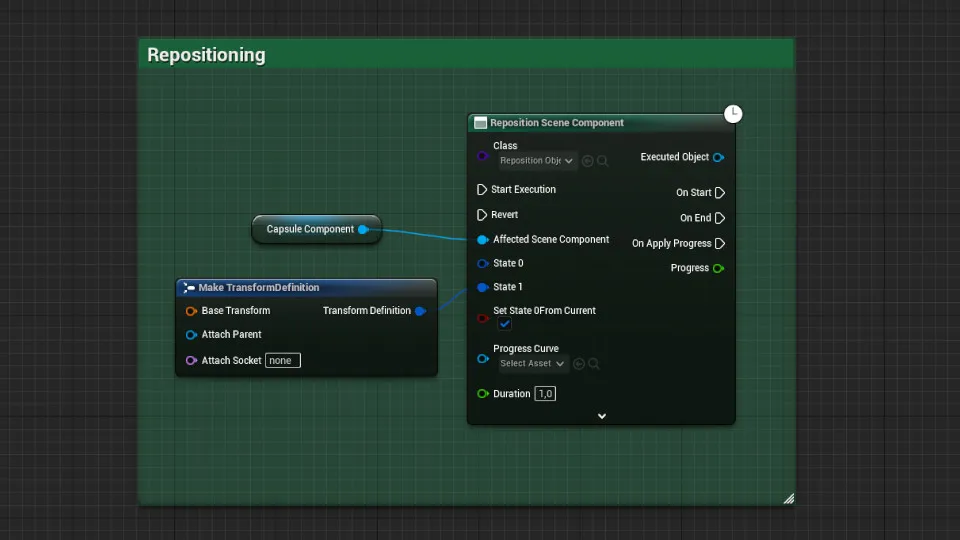Uncheck Set State 0From Current checkbox
This screenshot has width=960, height=540.
(x=504, y=324)
